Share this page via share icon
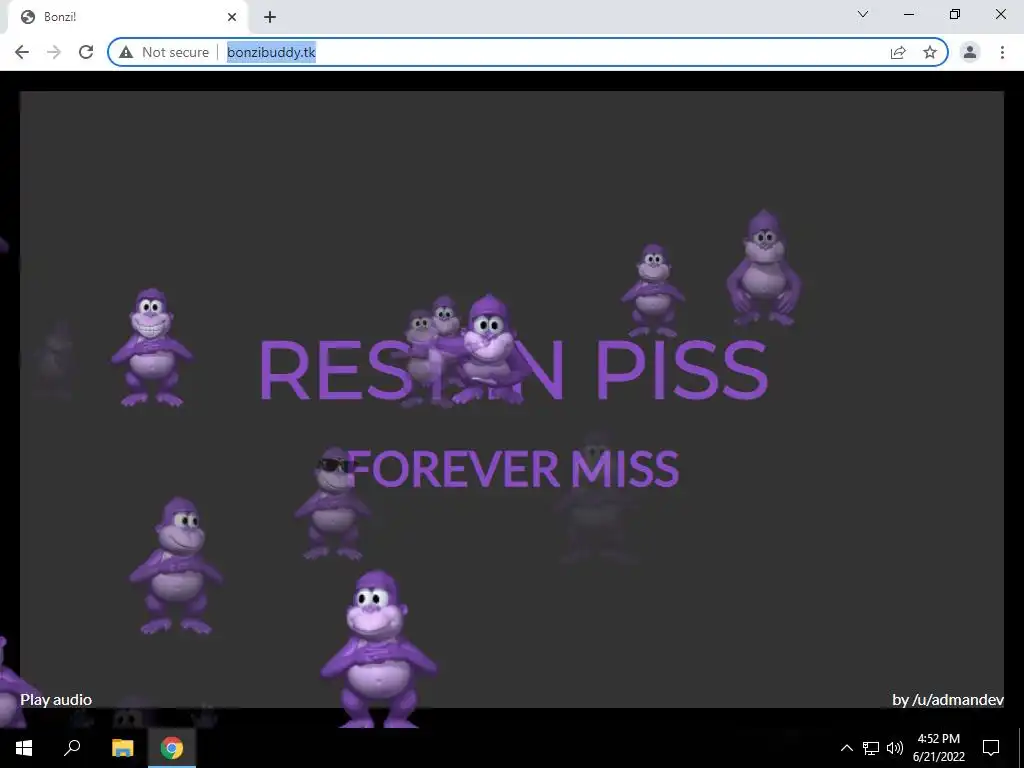1024x768 pixels. pyautogui.click(x=898, y=52)
